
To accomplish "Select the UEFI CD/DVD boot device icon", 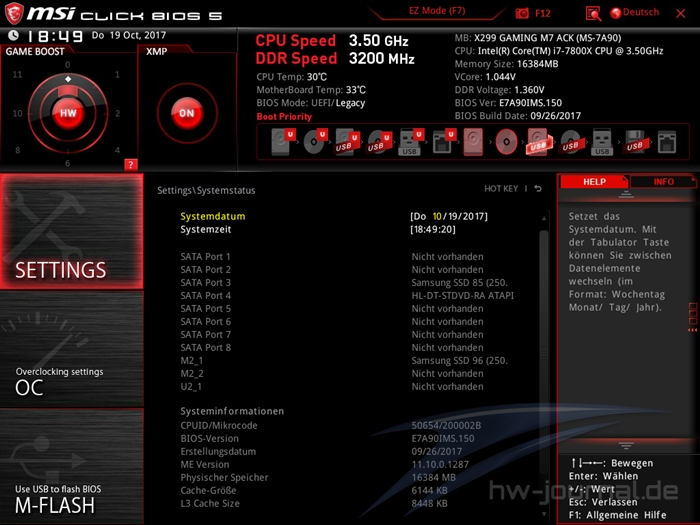I will (x=315, y=142).
